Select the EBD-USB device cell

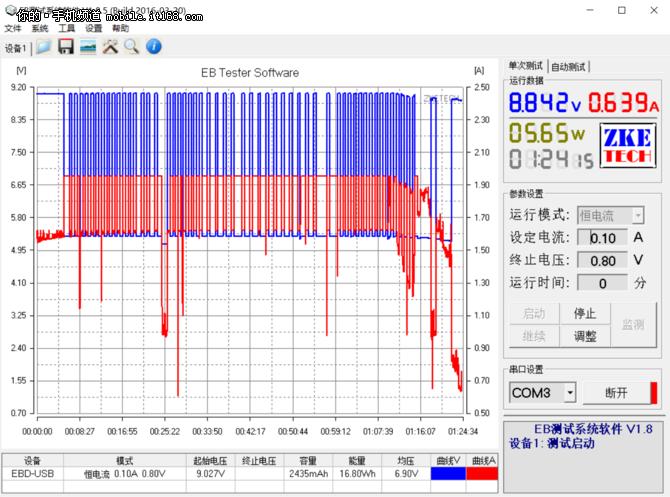point(32,473)
